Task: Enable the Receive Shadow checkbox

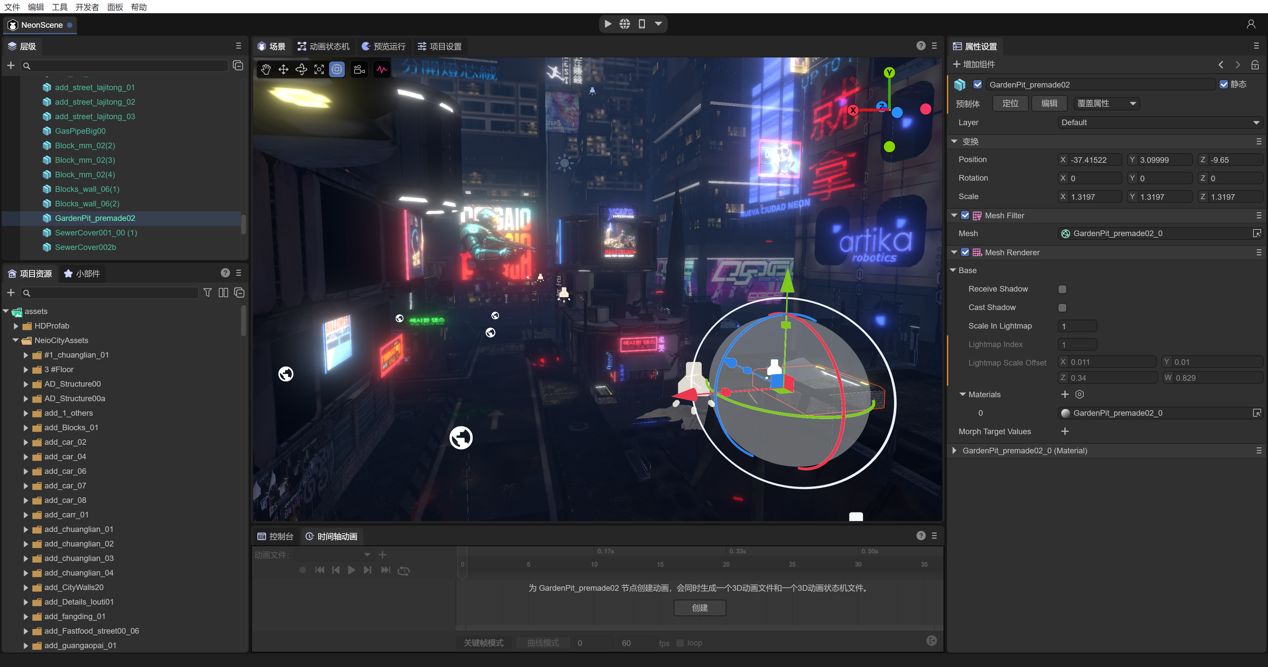Action: (1064, 289)
